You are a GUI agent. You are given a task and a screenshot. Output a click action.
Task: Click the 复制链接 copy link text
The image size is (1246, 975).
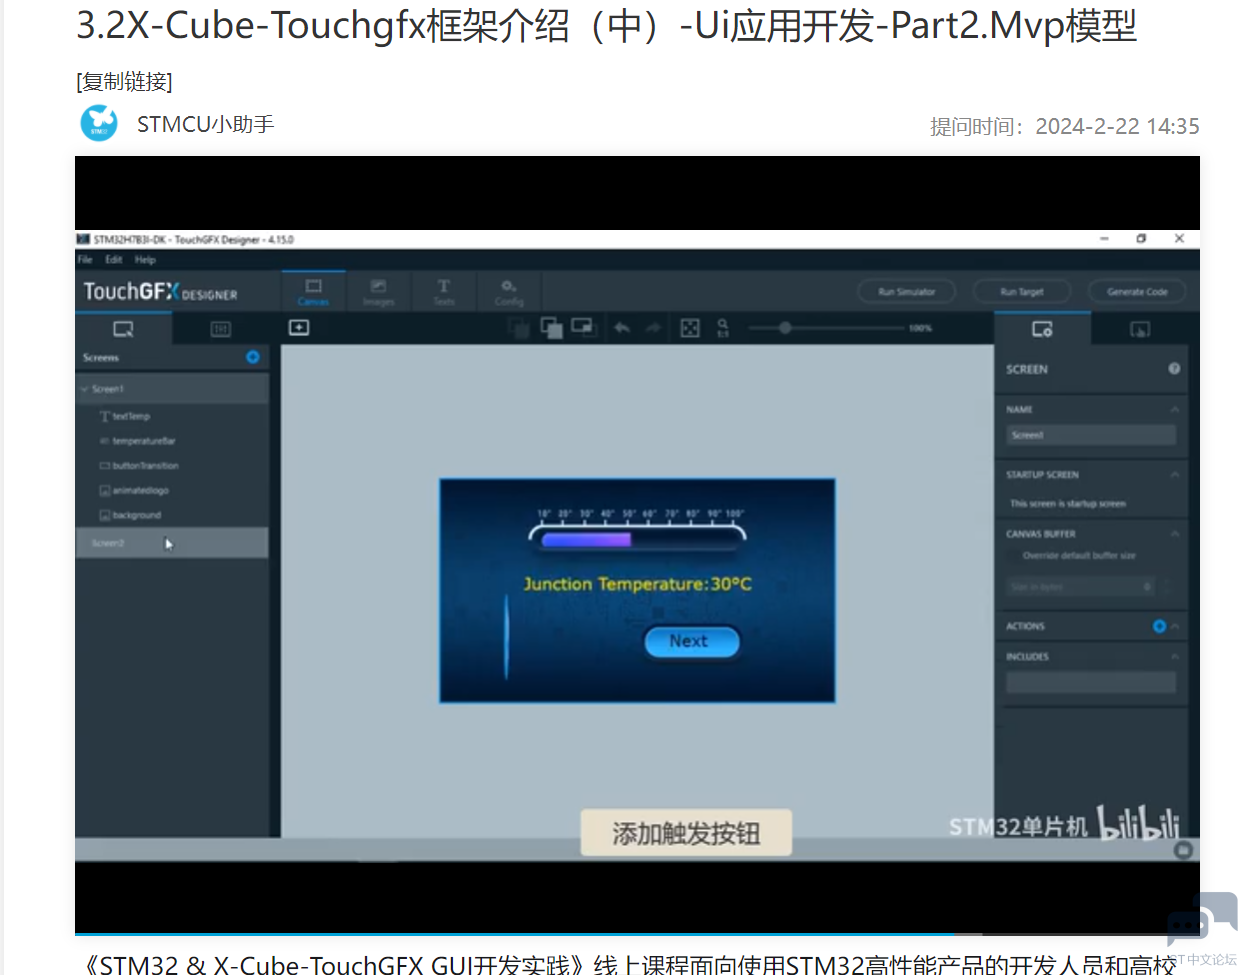(x=124, y=82)
